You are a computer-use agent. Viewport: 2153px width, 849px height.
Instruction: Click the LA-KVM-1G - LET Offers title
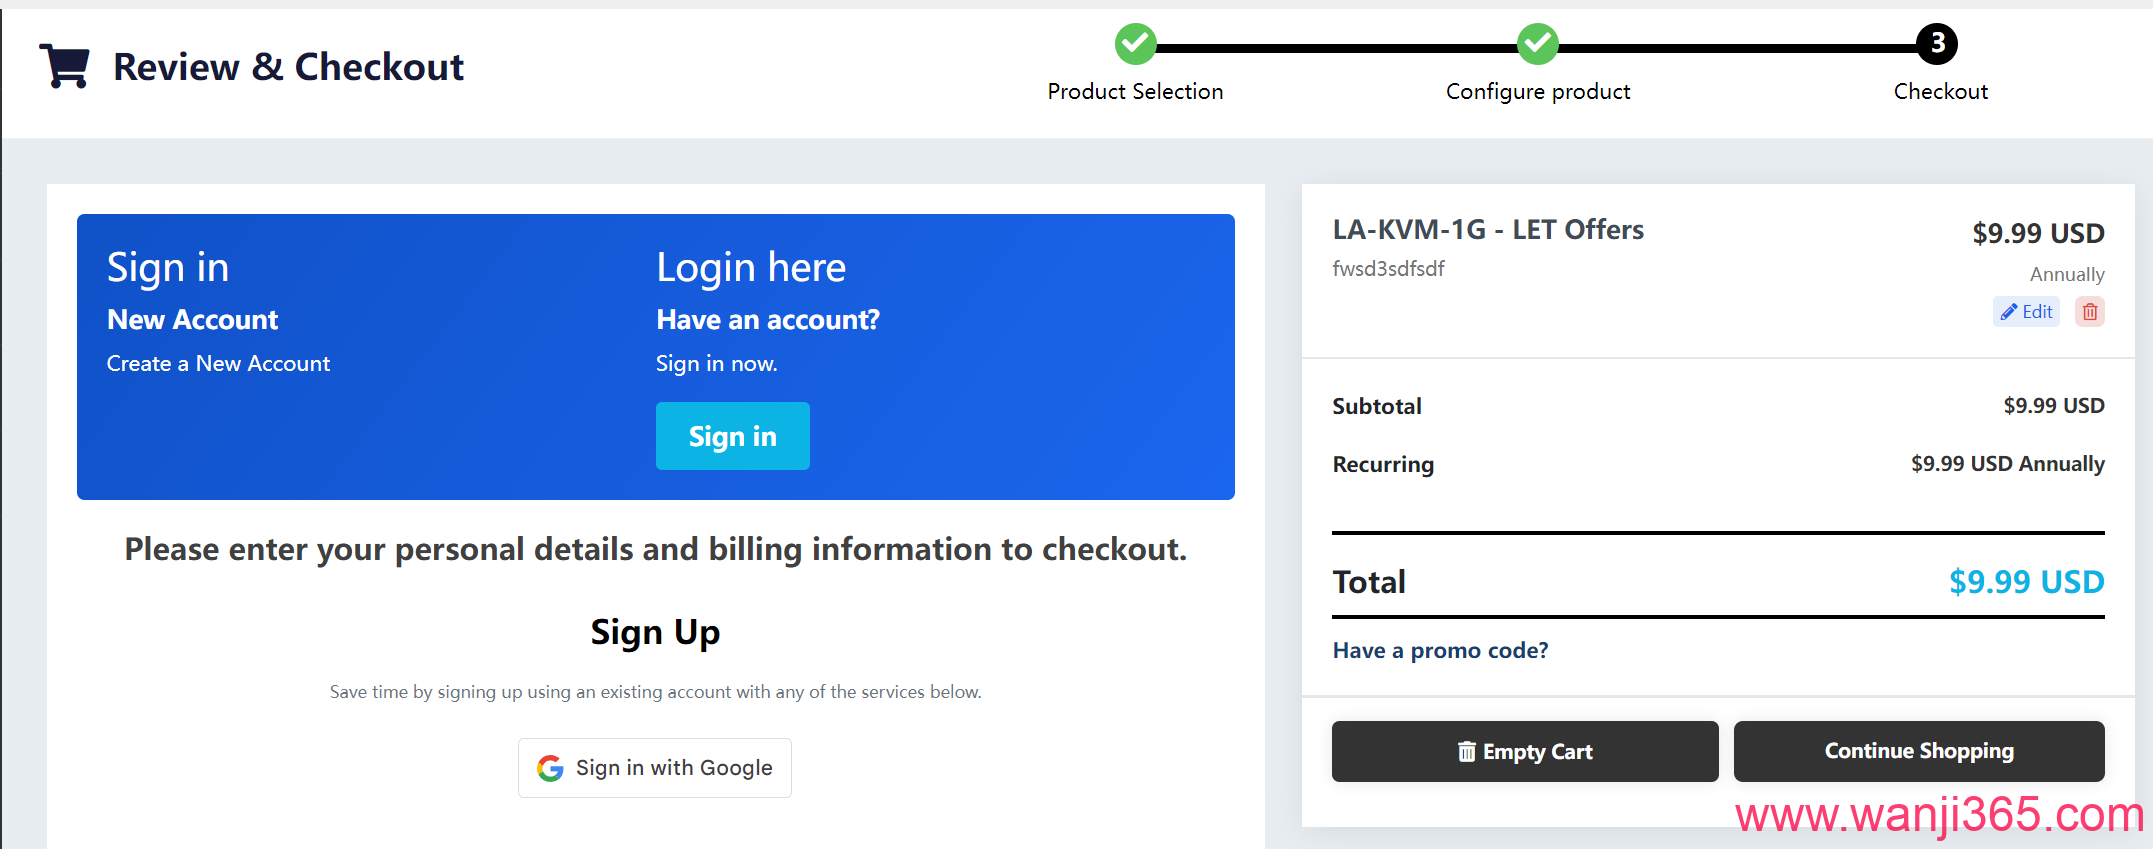(1488, 230)
